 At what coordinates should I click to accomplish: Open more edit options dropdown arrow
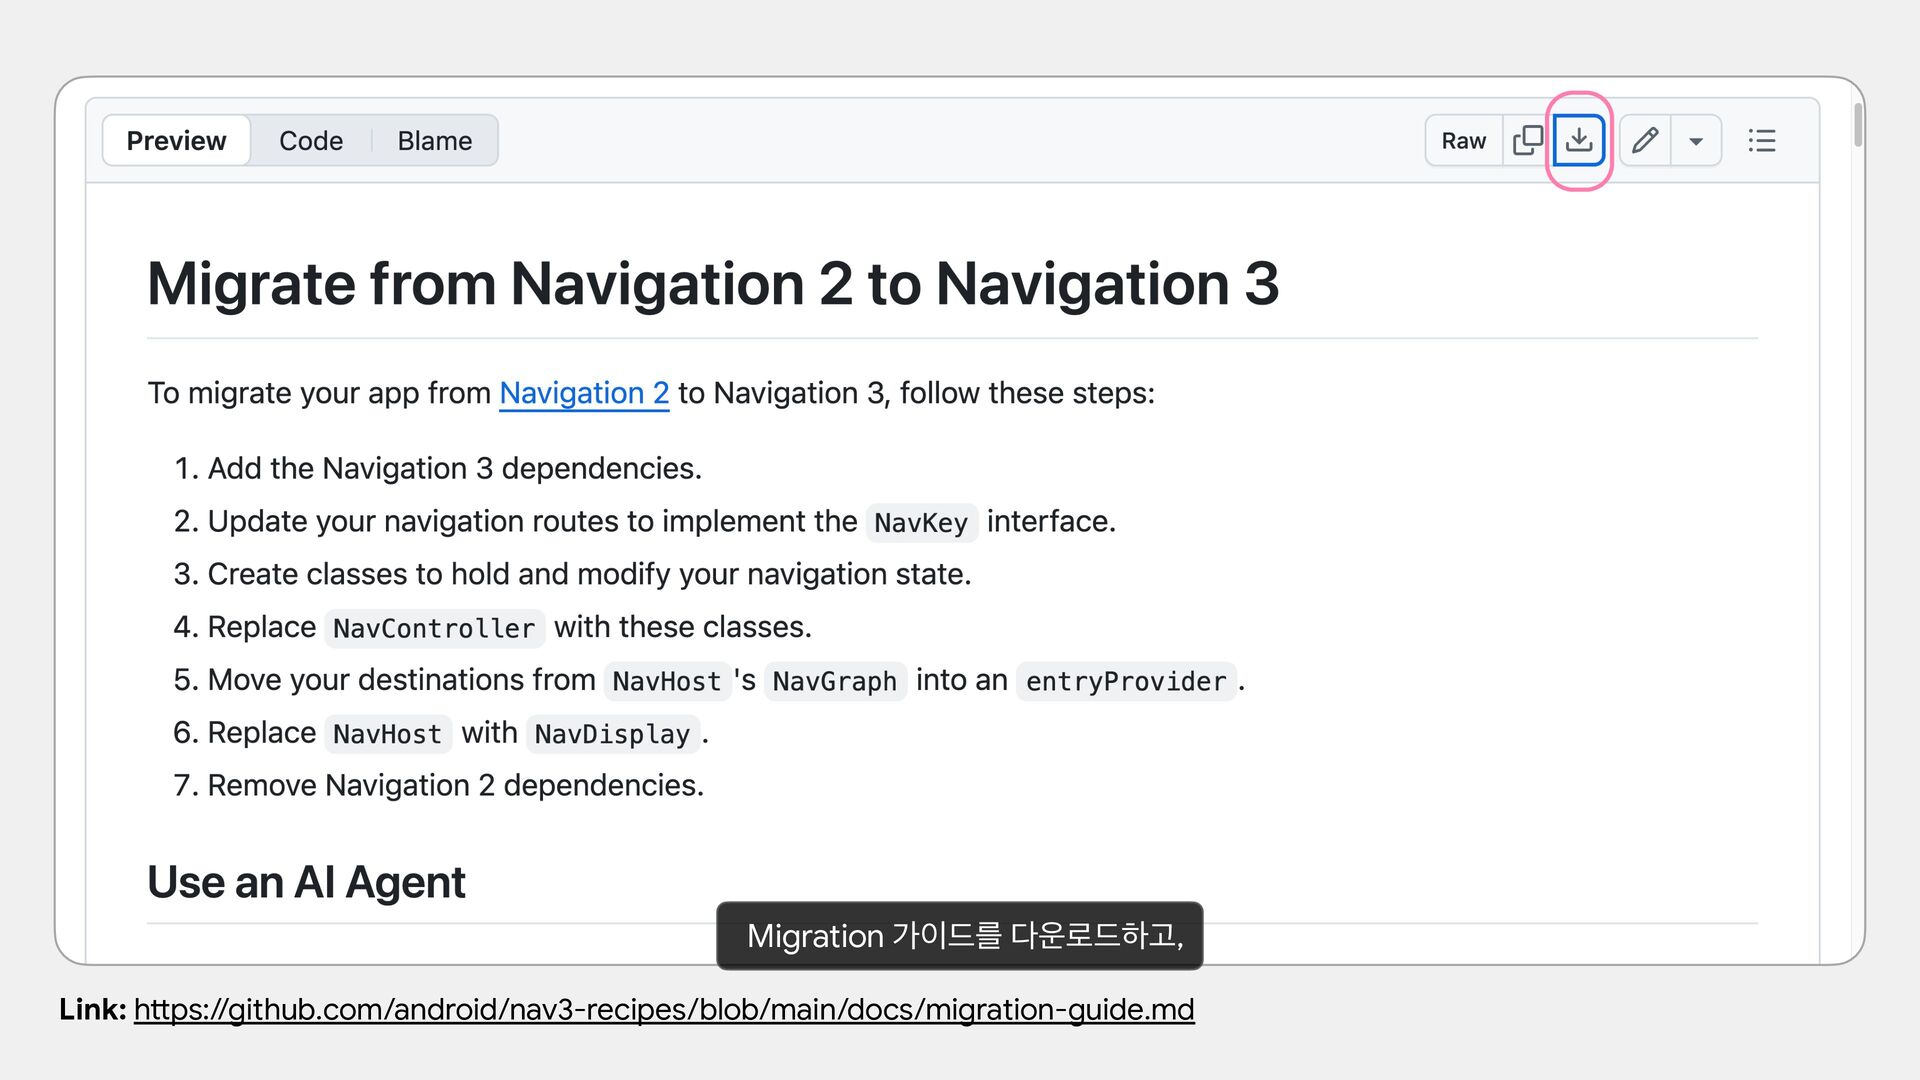tap(1696, 141)
